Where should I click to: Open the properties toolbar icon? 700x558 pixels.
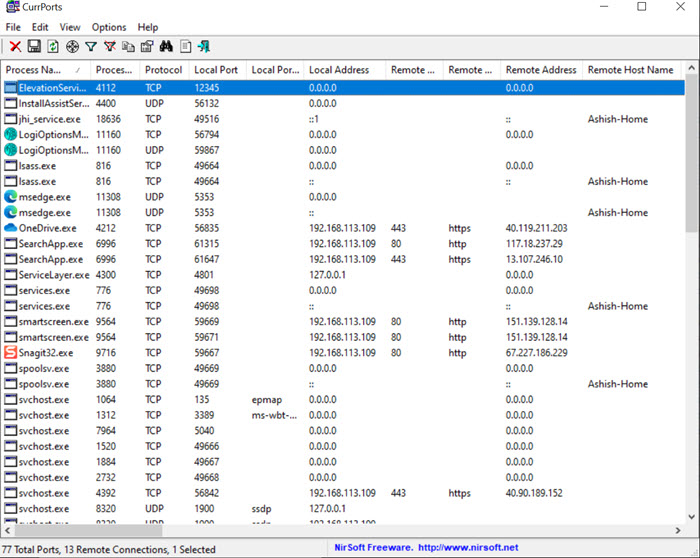pyautogui.click(x=147, y=46)
